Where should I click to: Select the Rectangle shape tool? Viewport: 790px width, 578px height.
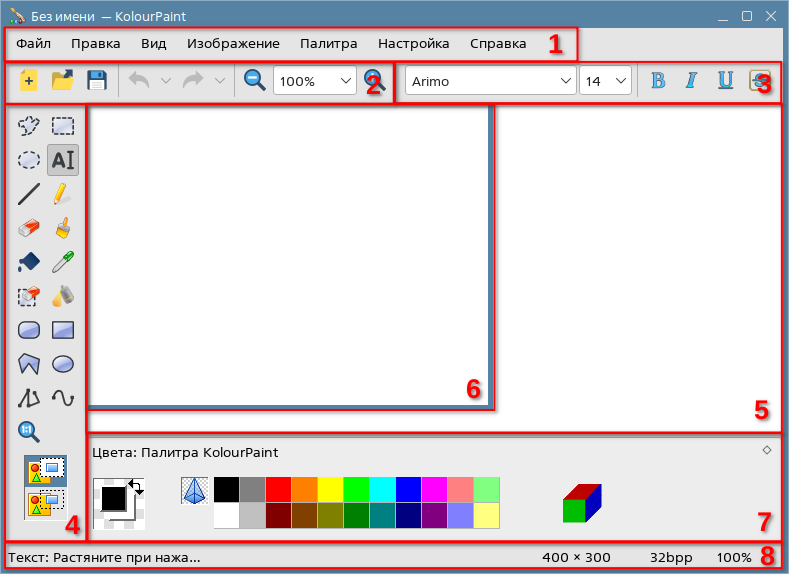coord(63,331)
